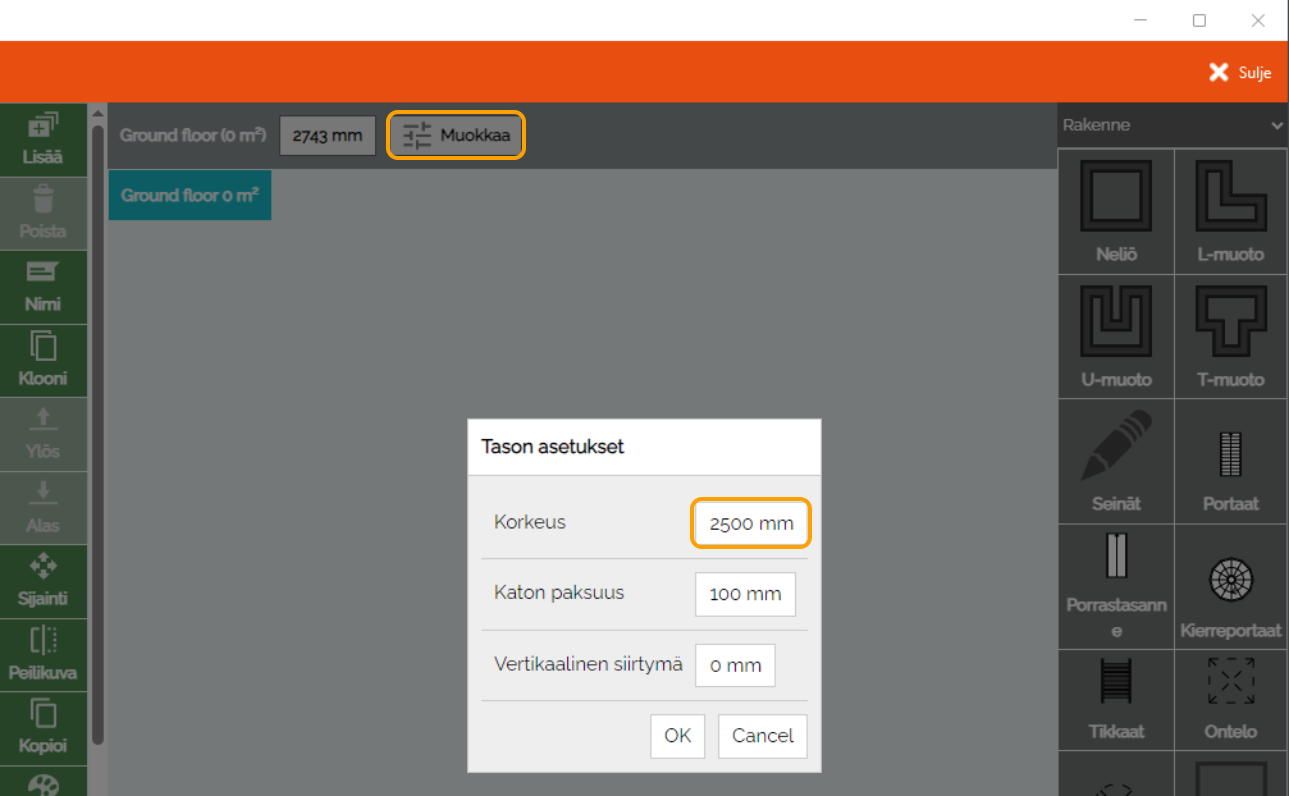Add Portaat stairs
The width and height of the screenshot is (1289, 796).
pos(1231,462)
